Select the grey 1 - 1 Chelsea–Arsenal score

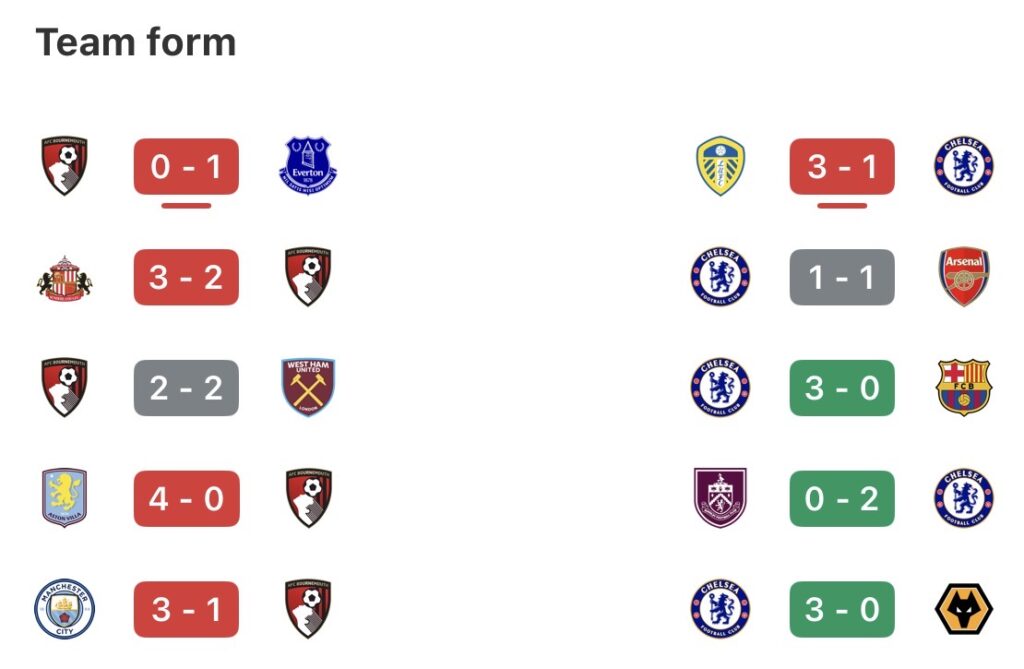tap(842, 278)
